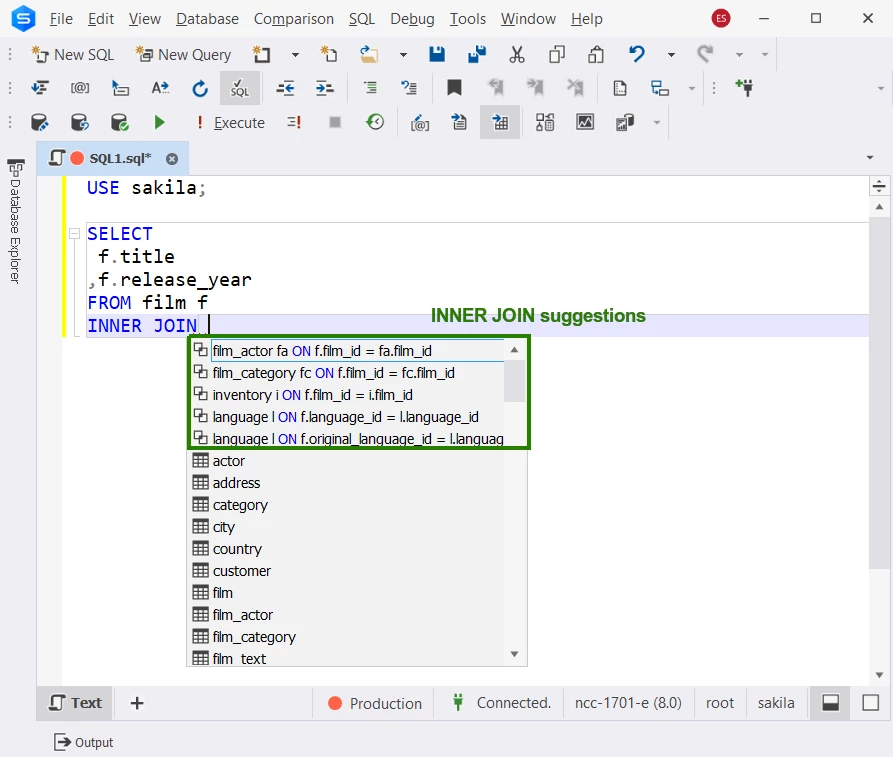Click the Production environment indicator
Screen dimensions: 893x757
click(x=375, y=703)
